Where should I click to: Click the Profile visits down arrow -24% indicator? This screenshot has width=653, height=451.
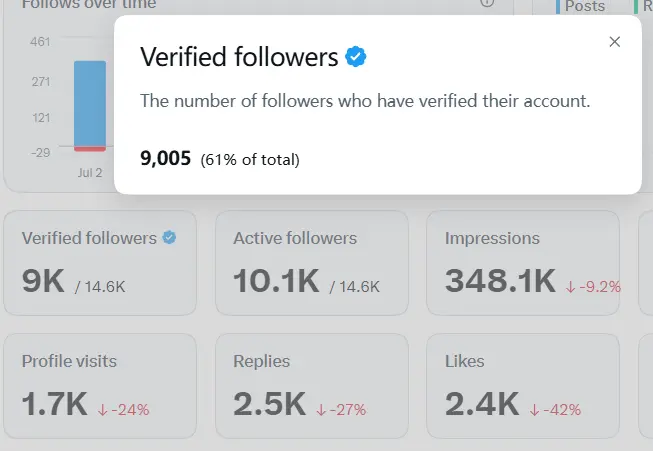tap(123, 410)
